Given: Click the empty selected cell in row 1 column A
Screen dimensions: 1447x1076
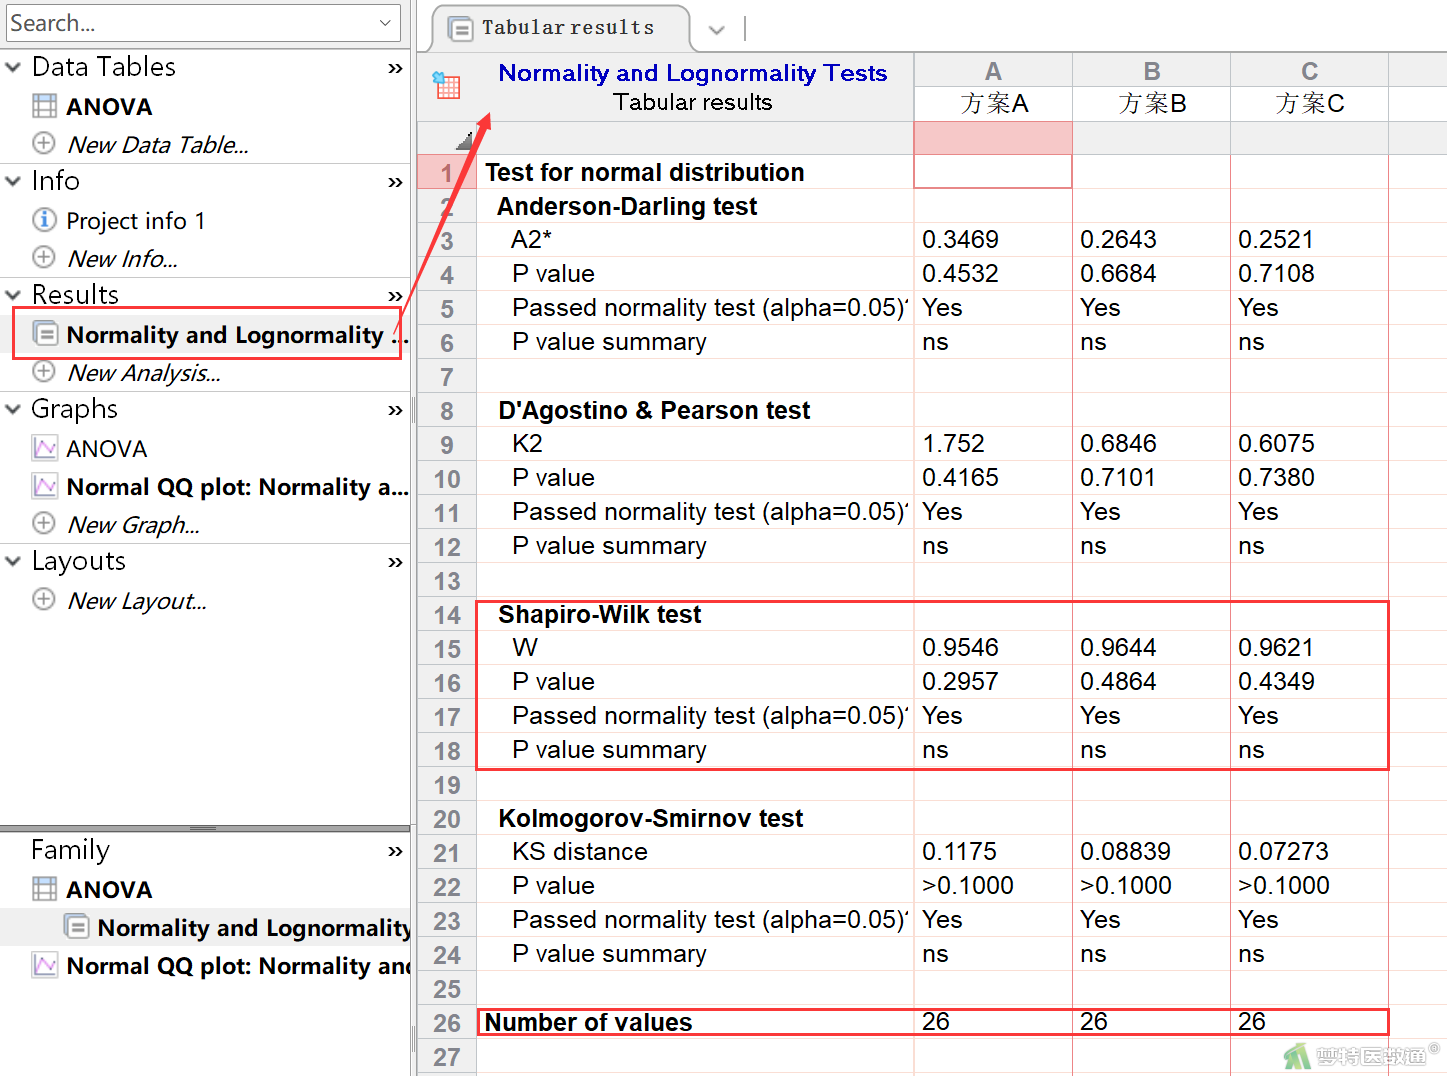Looking at the screenshot, I should pos(993,172).
